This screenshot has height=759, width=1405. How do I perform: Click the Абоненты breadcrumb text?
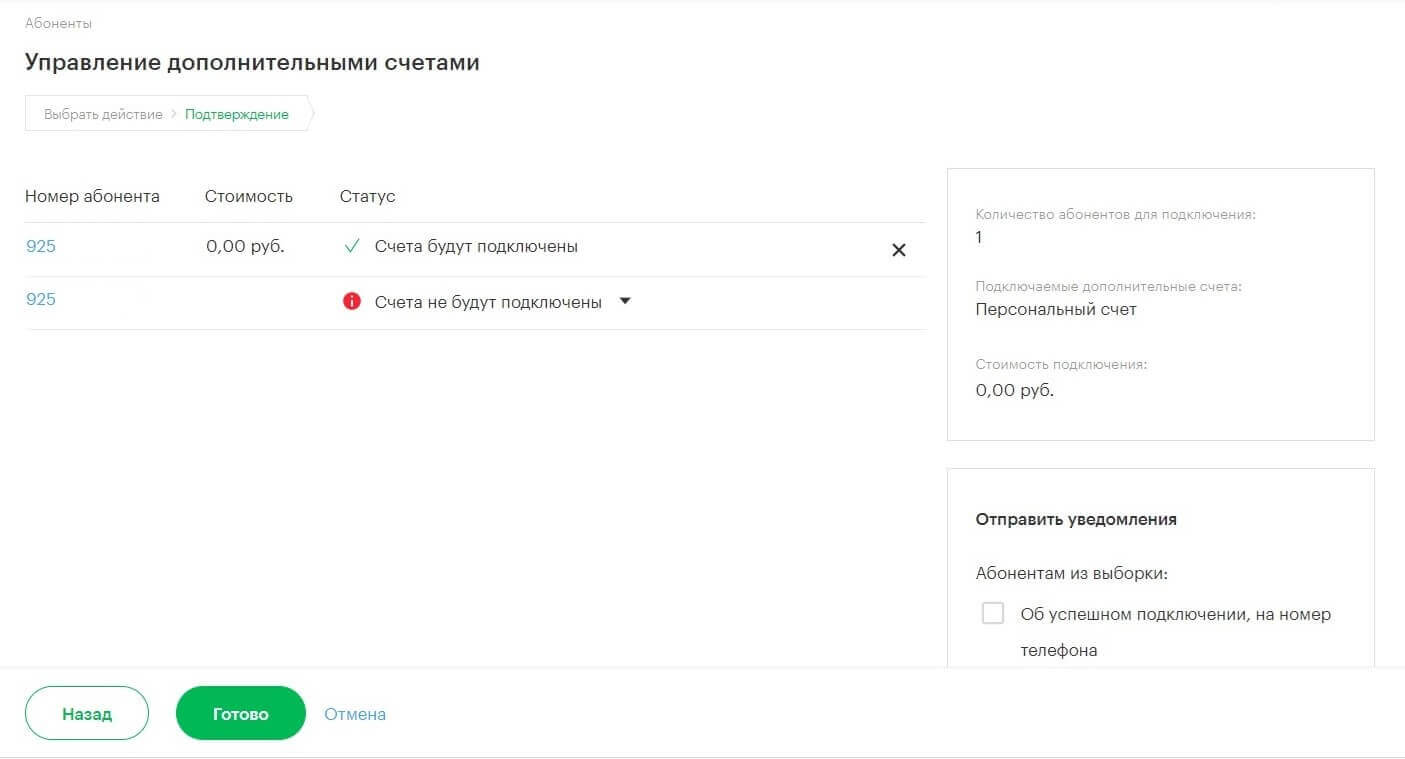pos(58,22)
